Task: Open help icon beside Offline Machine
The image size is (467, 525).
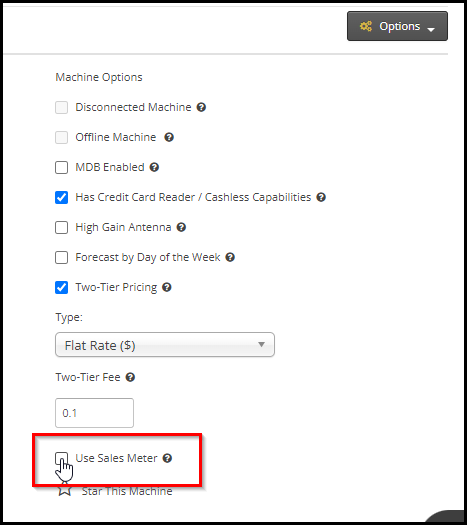Action: click(x=169, y=137)
